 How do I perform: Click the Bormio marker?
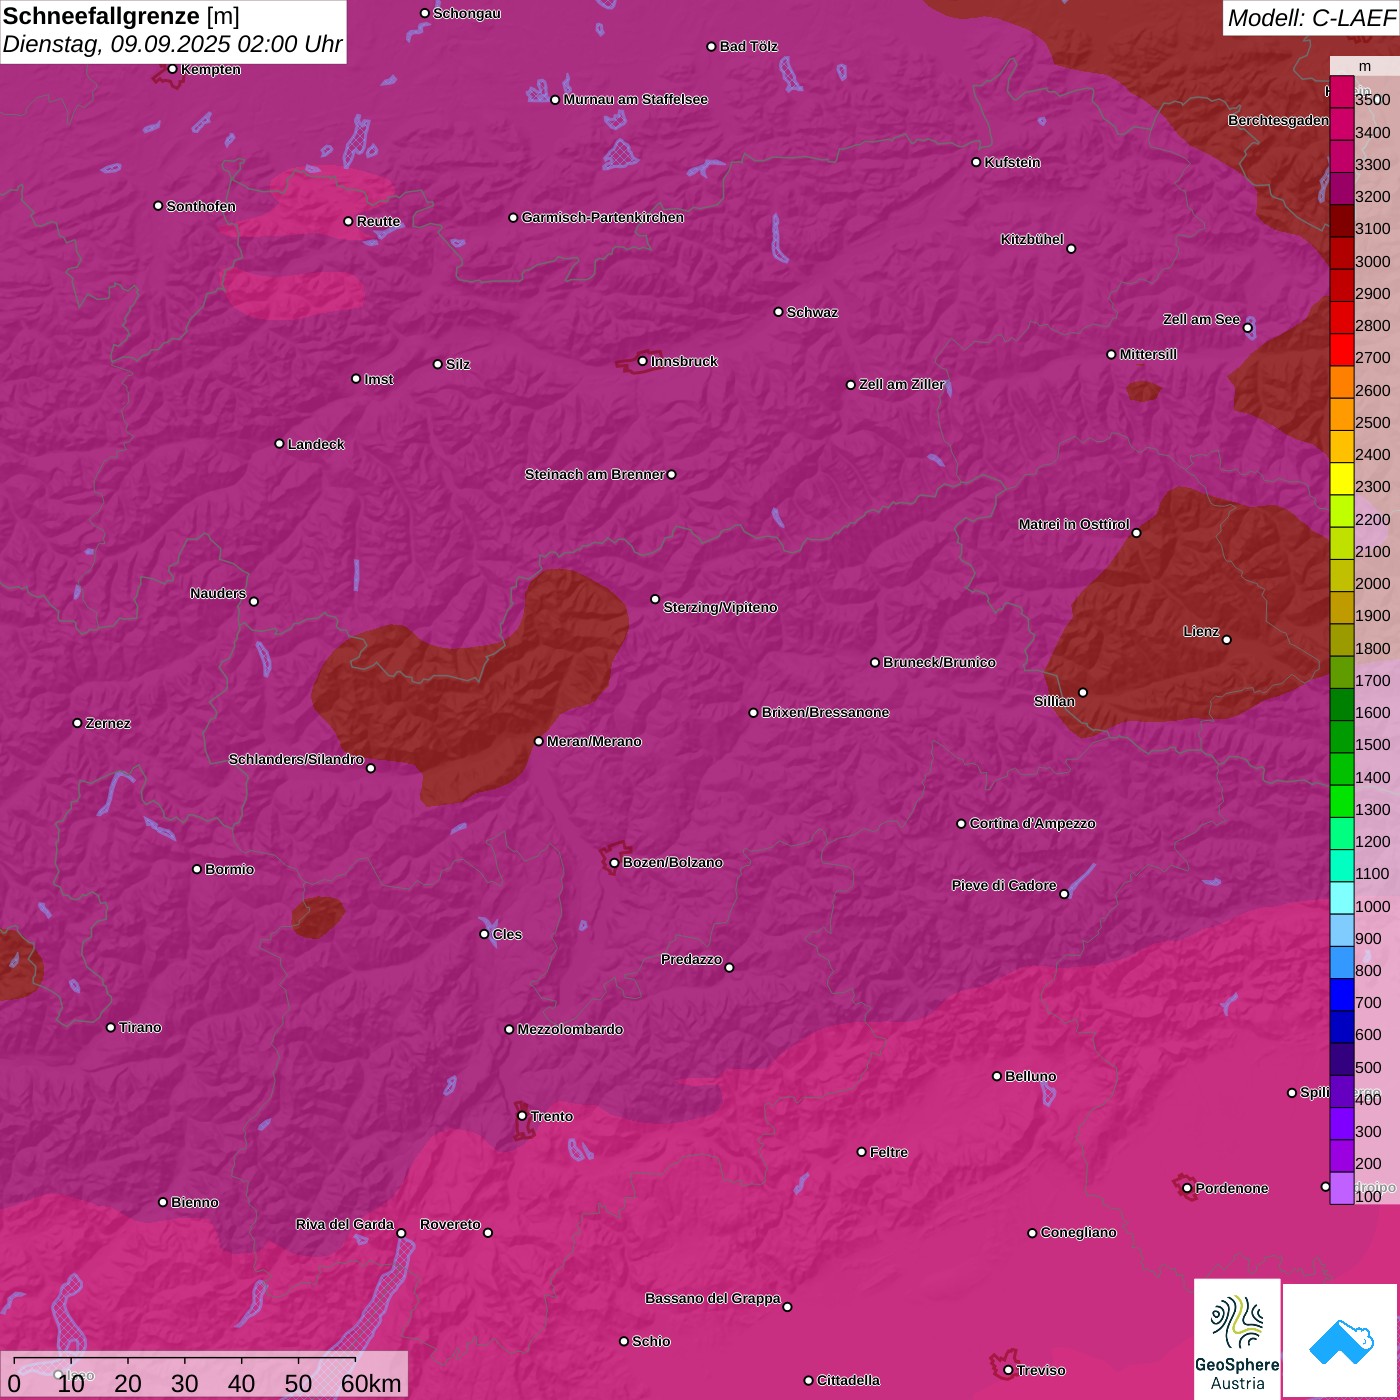coord(197,869)
